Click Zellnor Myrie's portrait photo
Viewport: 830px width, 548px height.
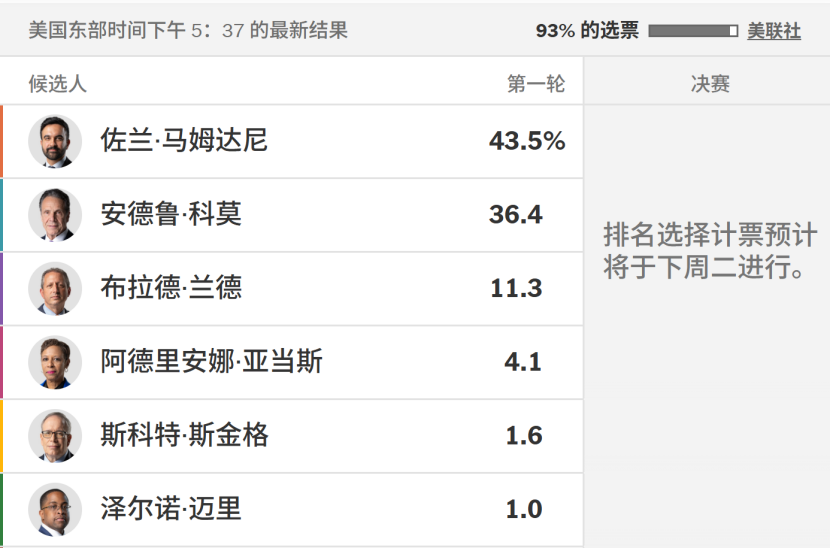pos(55,509)
